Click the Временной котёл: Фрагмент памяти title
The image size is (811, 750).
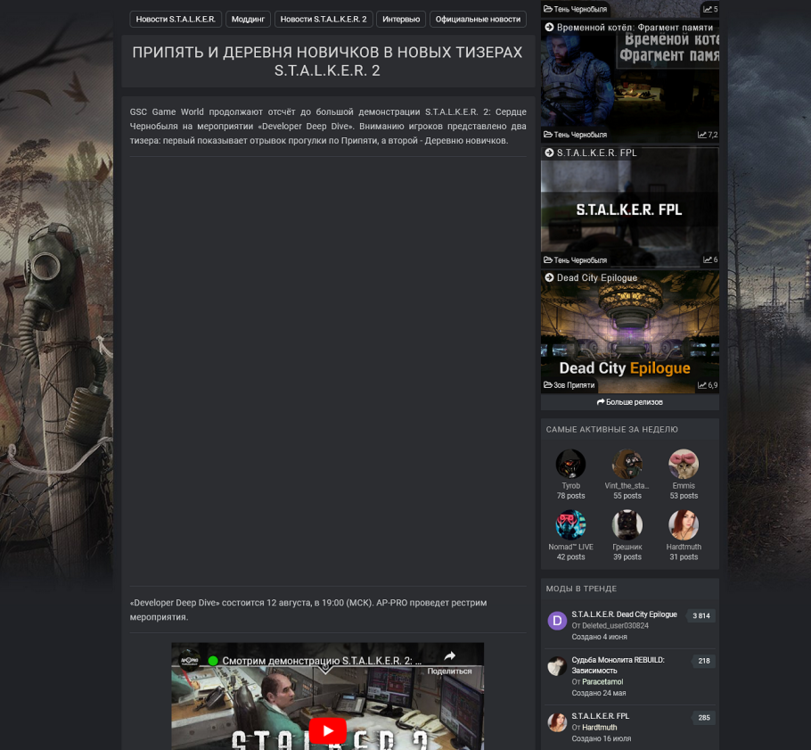(635, 27)
